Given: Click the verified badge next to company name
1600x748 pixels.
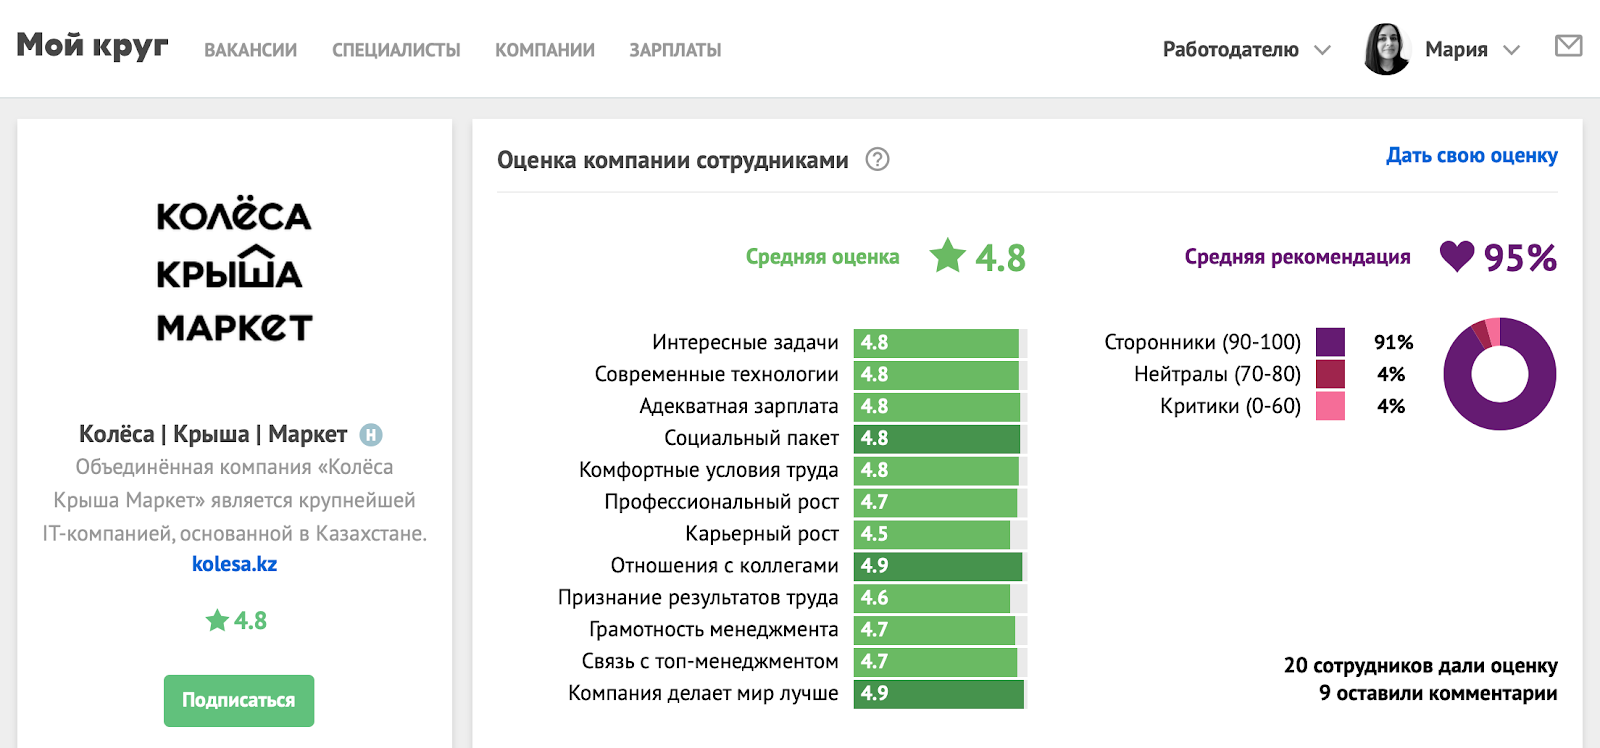Looking at the screenshot, I should [x=371, y=434].
